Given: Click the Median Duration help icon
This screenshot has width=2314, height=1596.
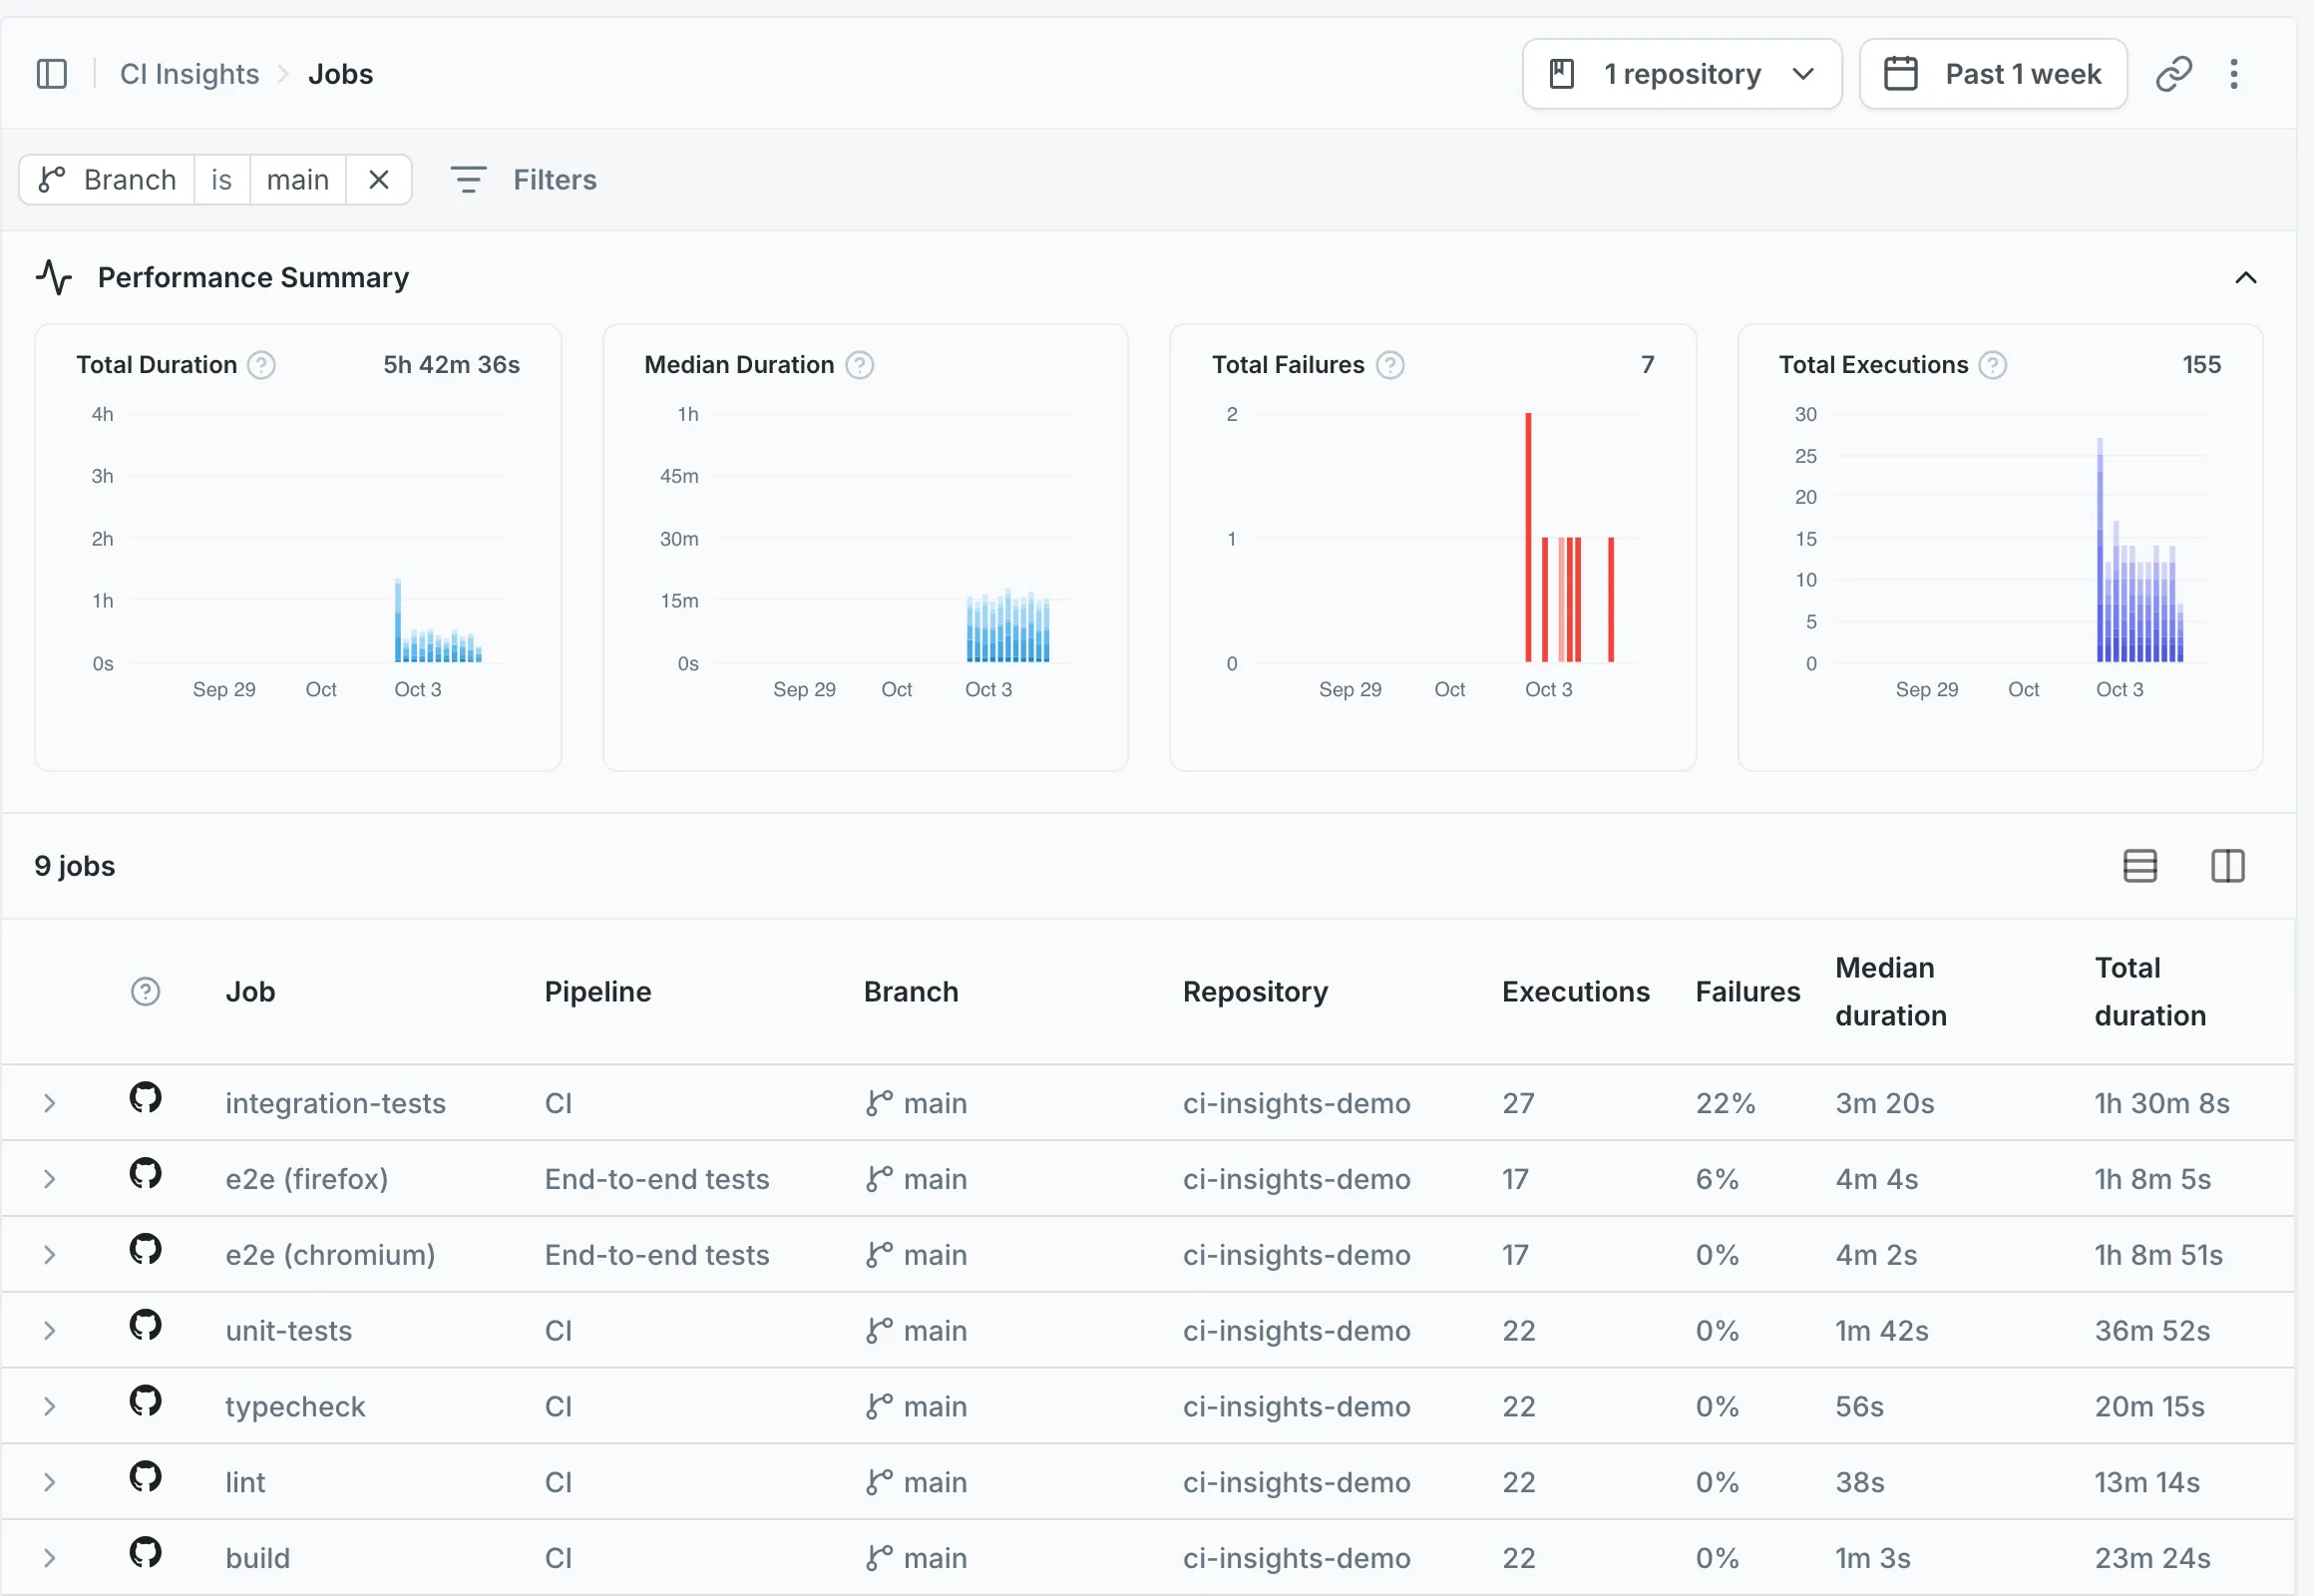Looking at the screenshot, I should pos(859,365).
